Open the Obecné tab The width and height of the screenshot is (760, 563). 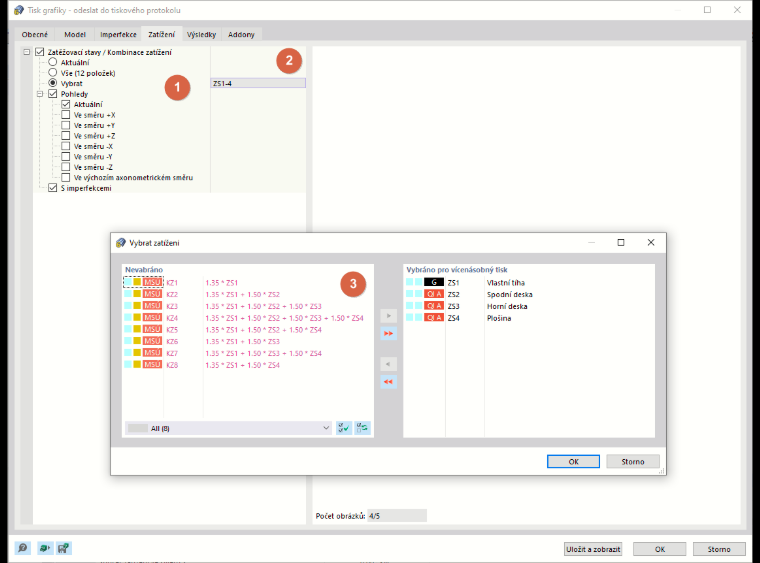coord(34,34)
